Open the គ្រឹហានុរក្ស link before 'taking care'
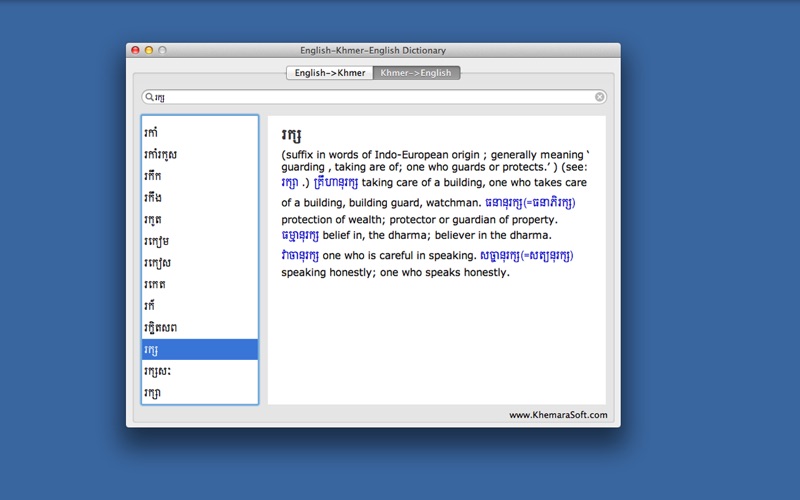Image resolution: width=800 pixels, height=500 pixels. point(336,183)
